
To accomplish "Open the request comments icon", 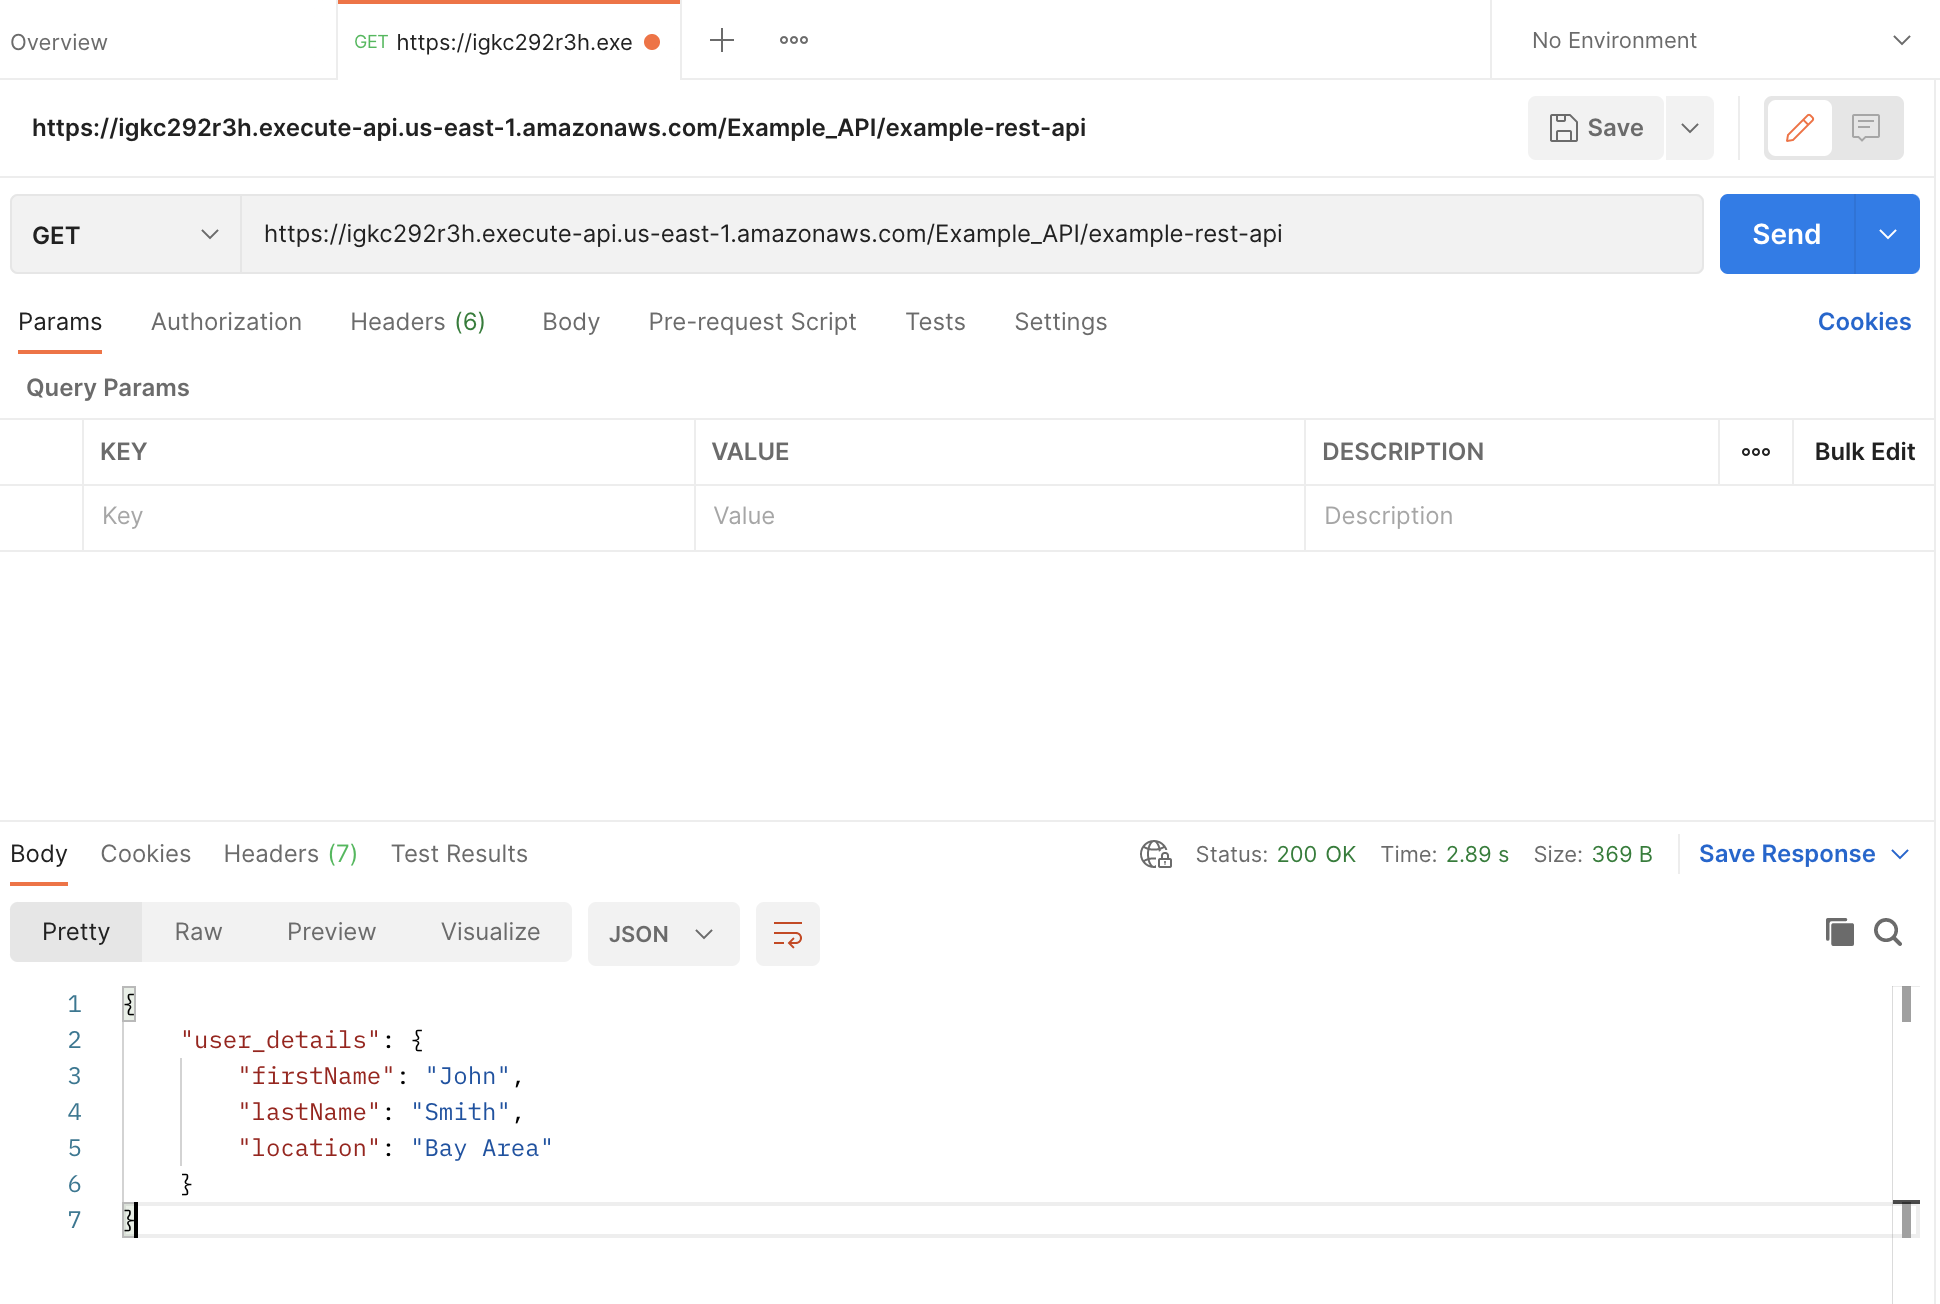I will coord(1867,128).
